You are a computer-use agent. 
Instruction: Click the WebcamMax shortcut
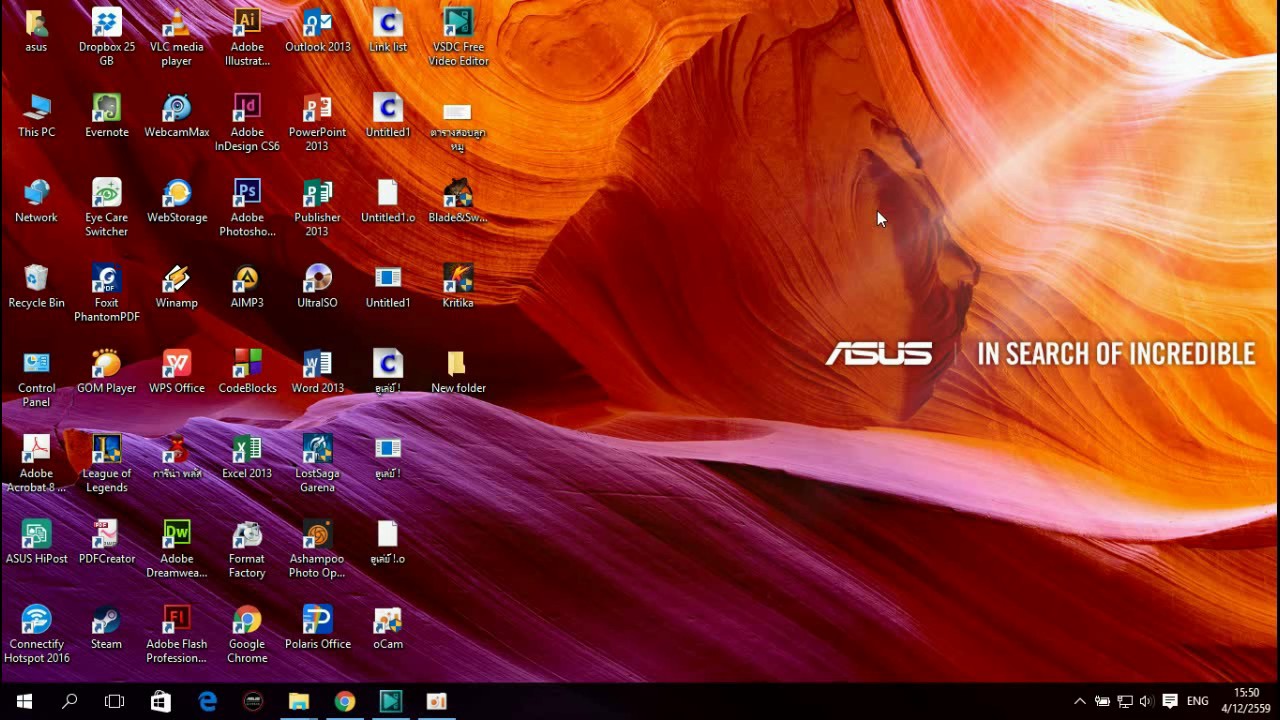[x=177, y=115]
